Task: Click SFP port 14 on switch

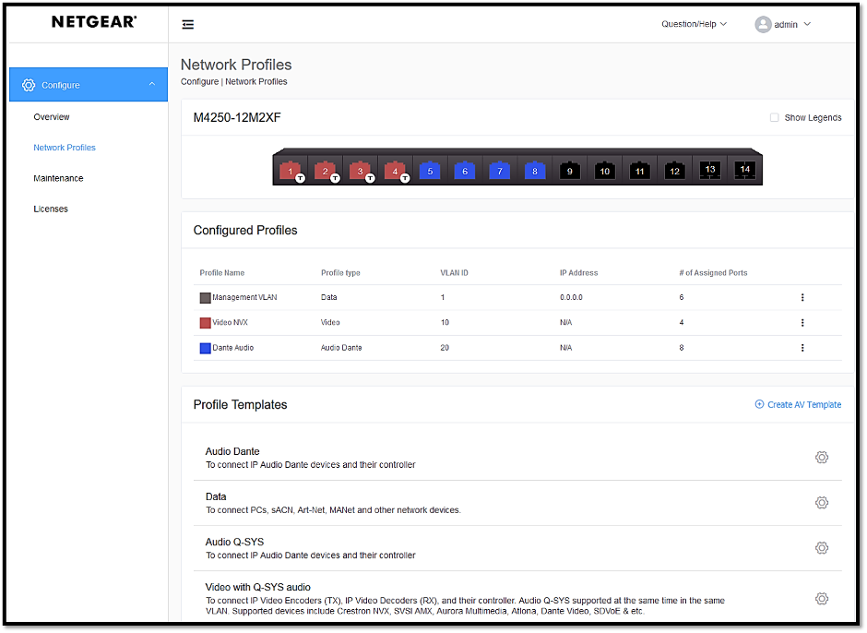Action: (x=744, y=170)
